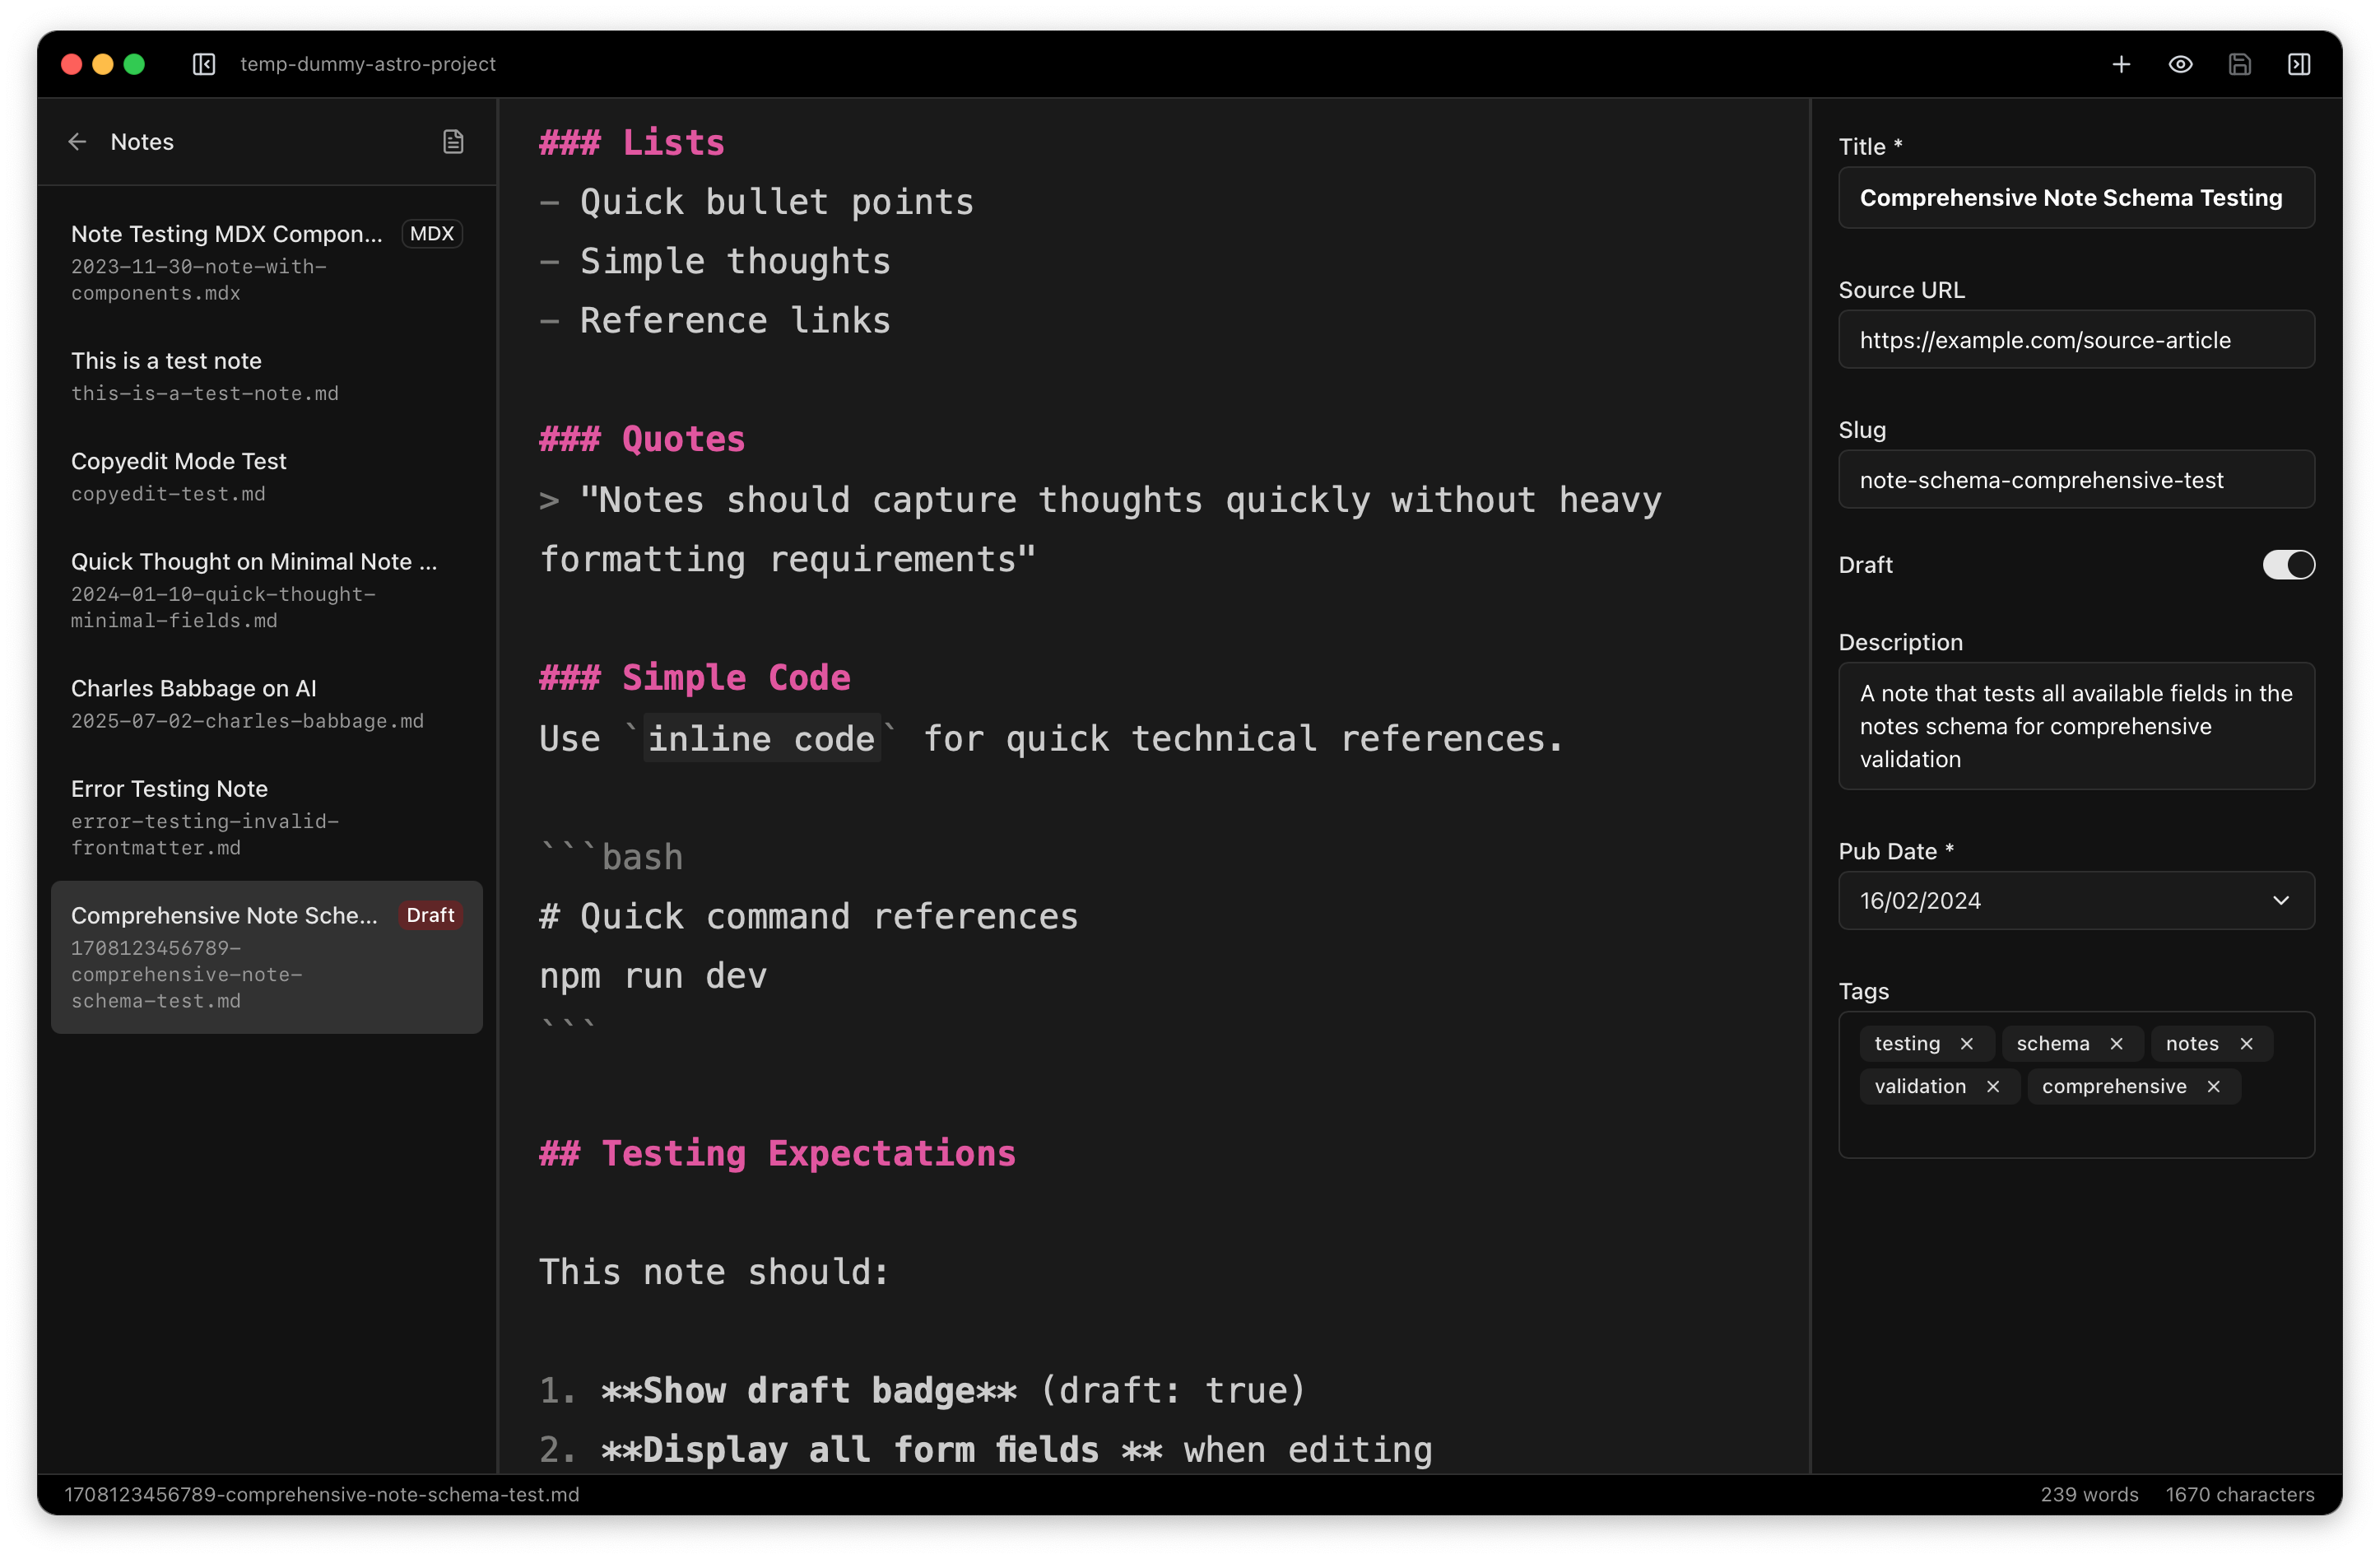Screen dimensions: 2380x1559
Task: Click into the Source URL field
Action: [x=2076, y=340]
